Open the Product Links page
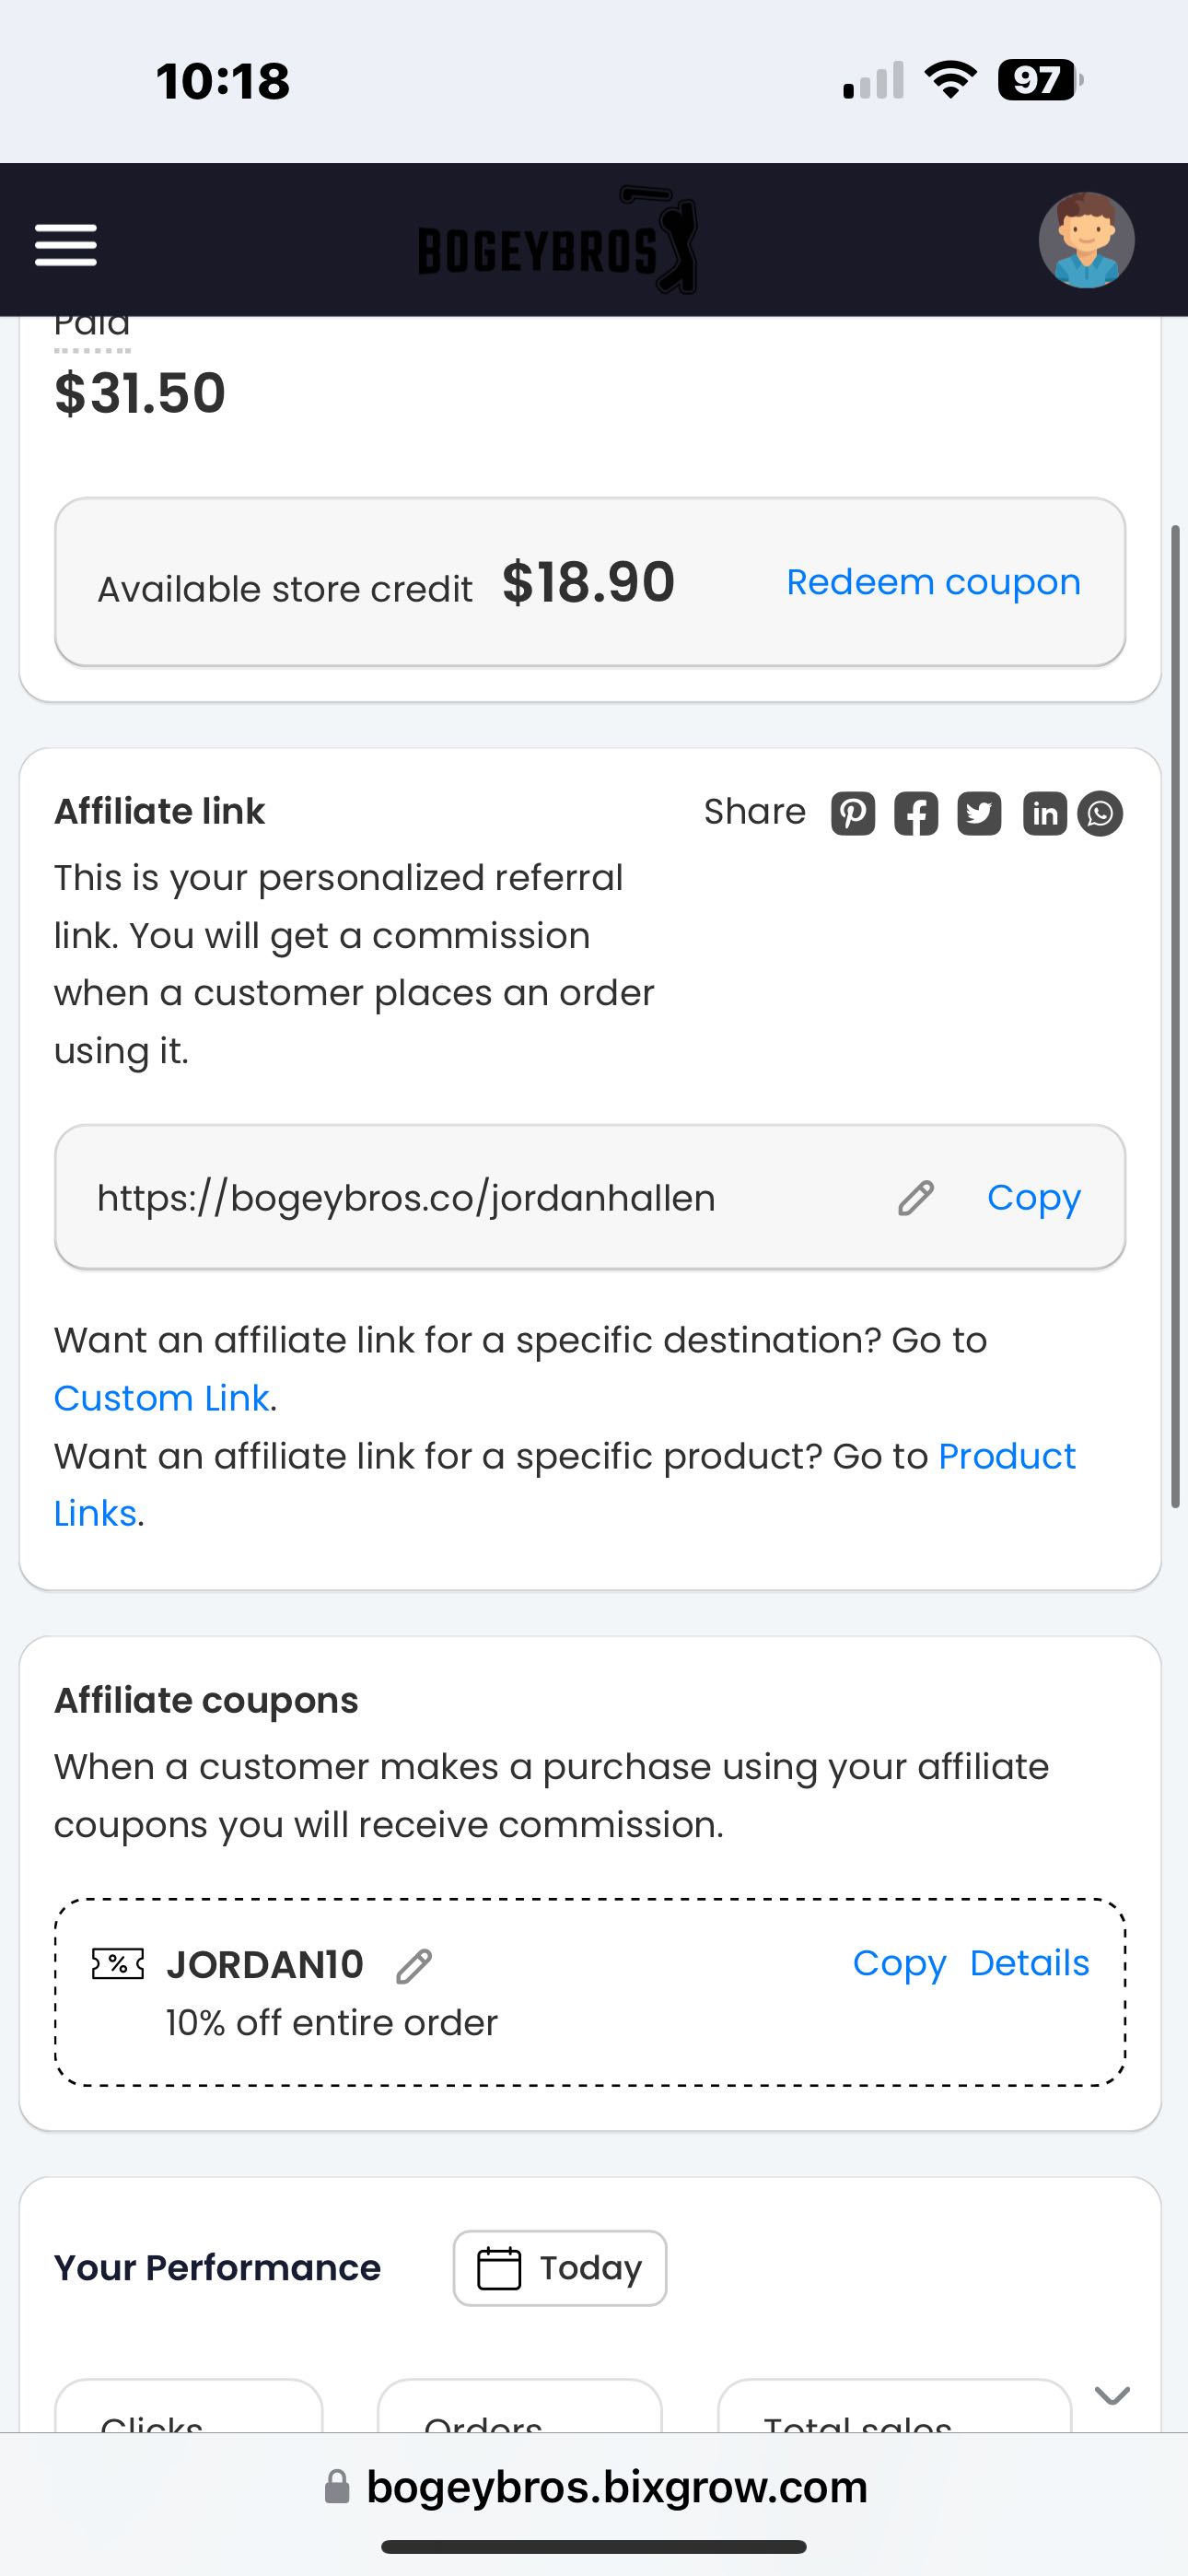This screenshot has width=1188, height=2576. tap(1006, 1457)
